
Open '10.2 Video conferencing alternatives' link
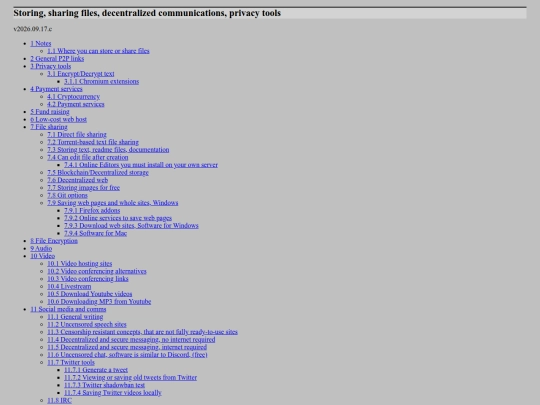(97, 271)
